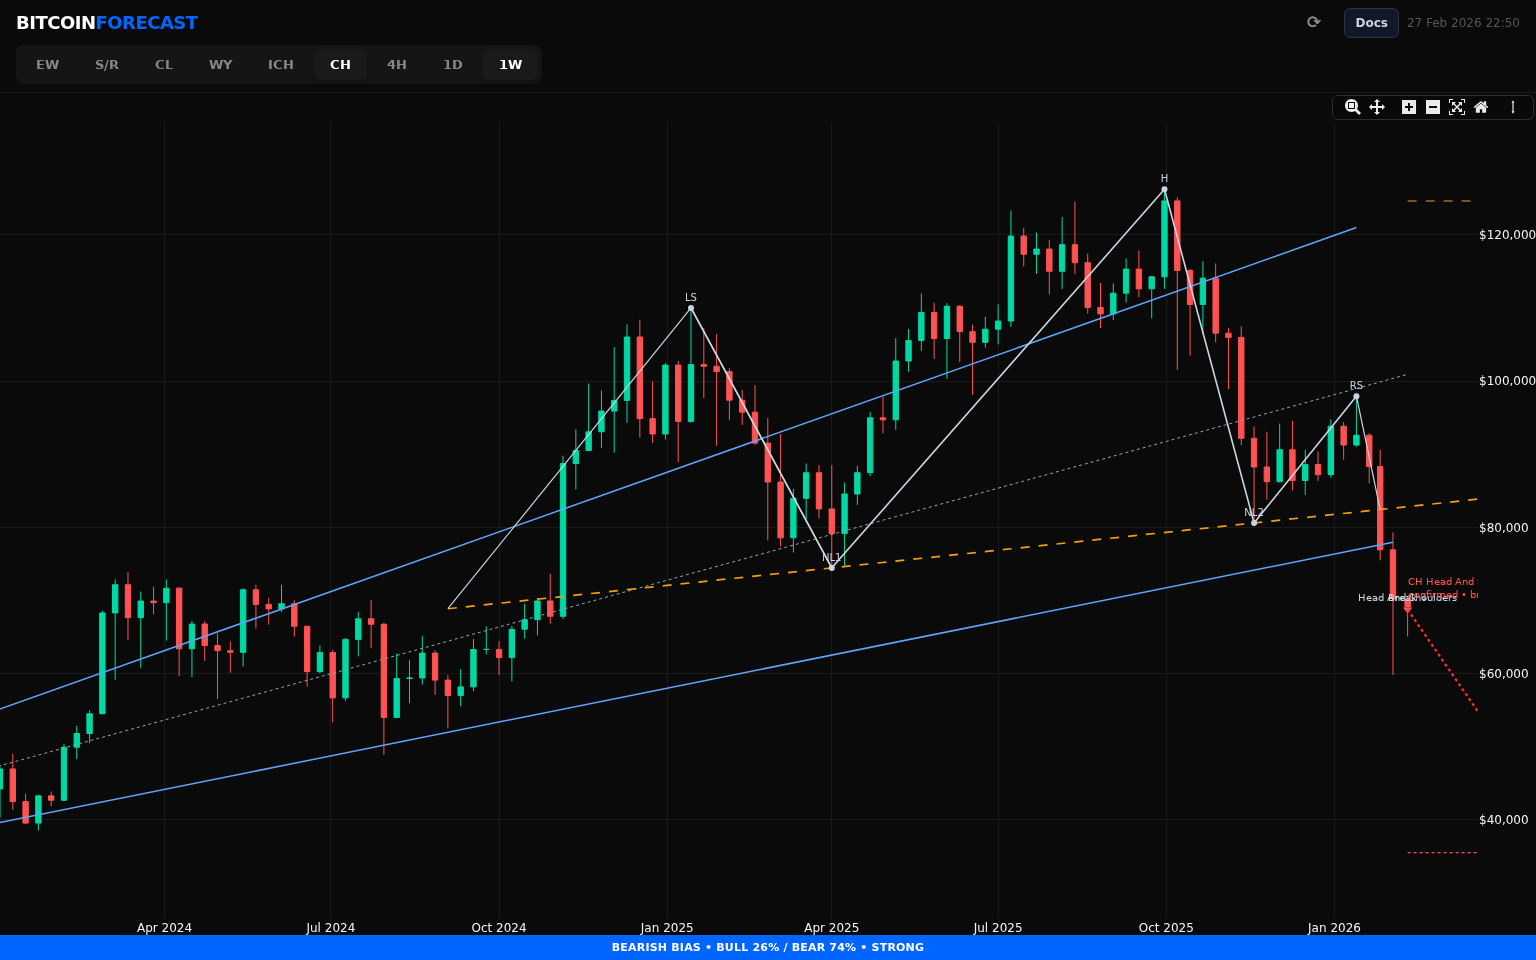This screenshot has width=1536, height=960.
Task: Activate the pan arrows tool
Action: click(x=1377, y=107)
